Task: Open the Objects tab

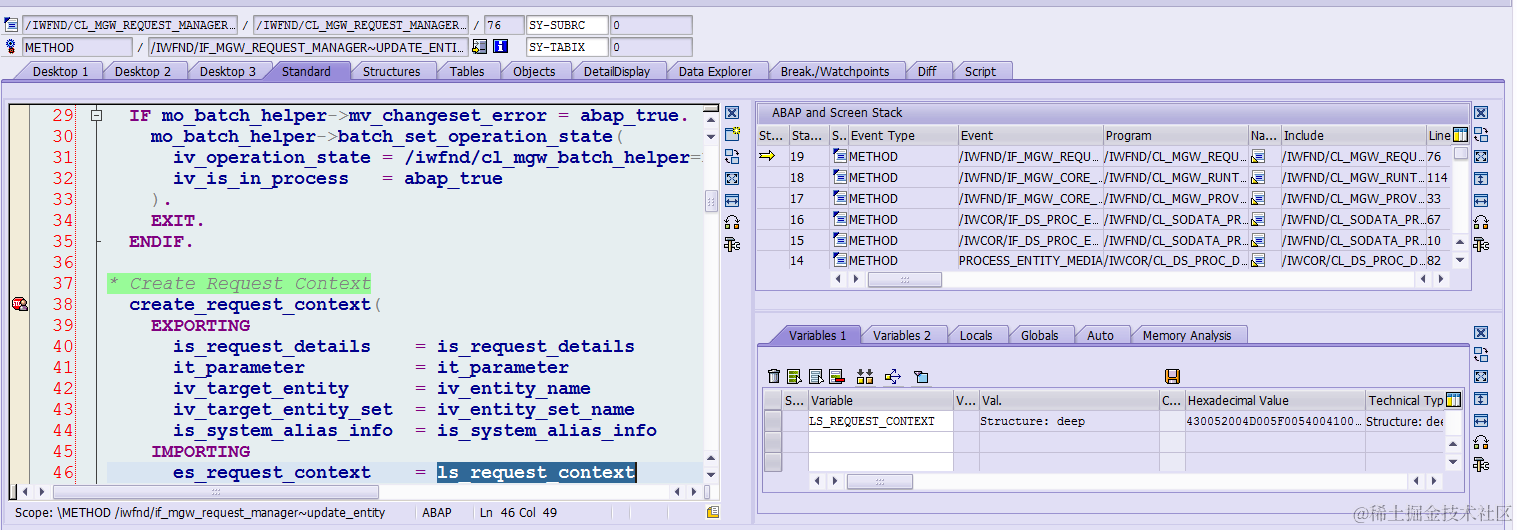Action: point(534,71)
